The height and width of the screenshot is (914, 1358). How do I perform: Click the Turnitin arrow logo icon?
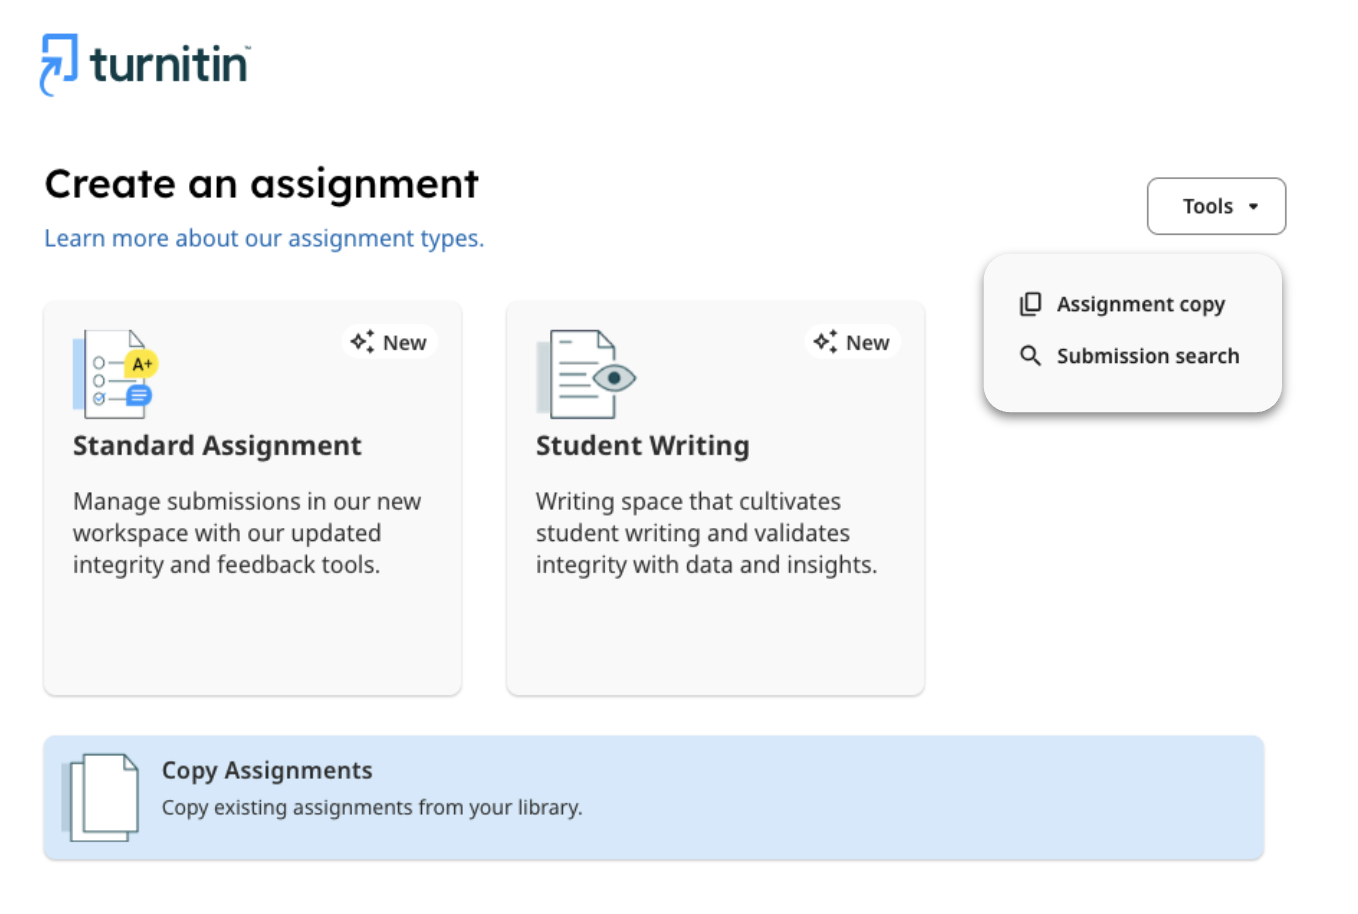pos(58,64)
